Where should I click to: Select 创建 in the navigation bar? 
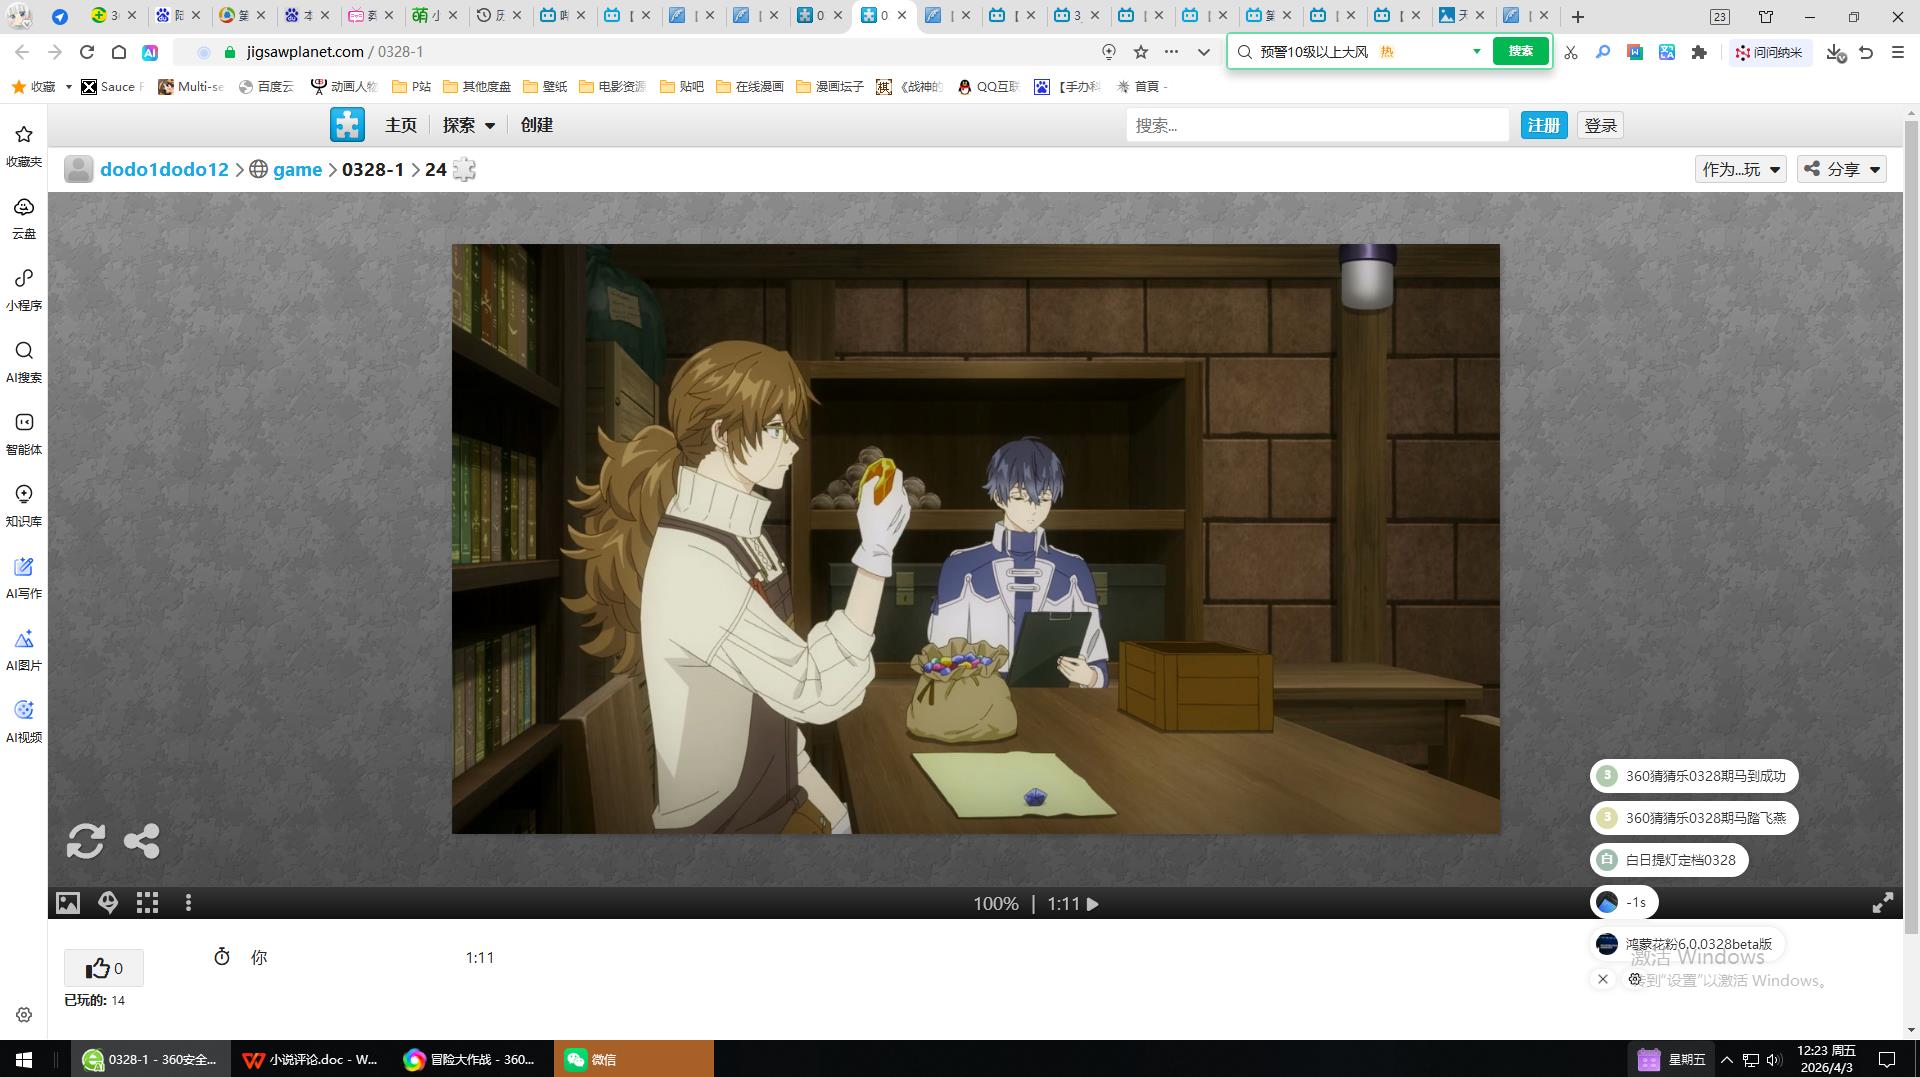tap(537, 125)
